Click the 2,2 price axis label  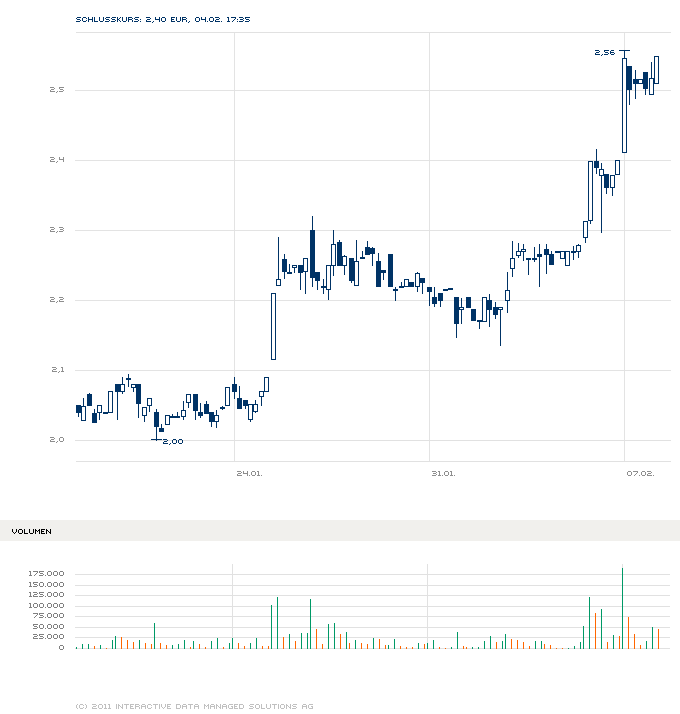(x=57, y=300)
